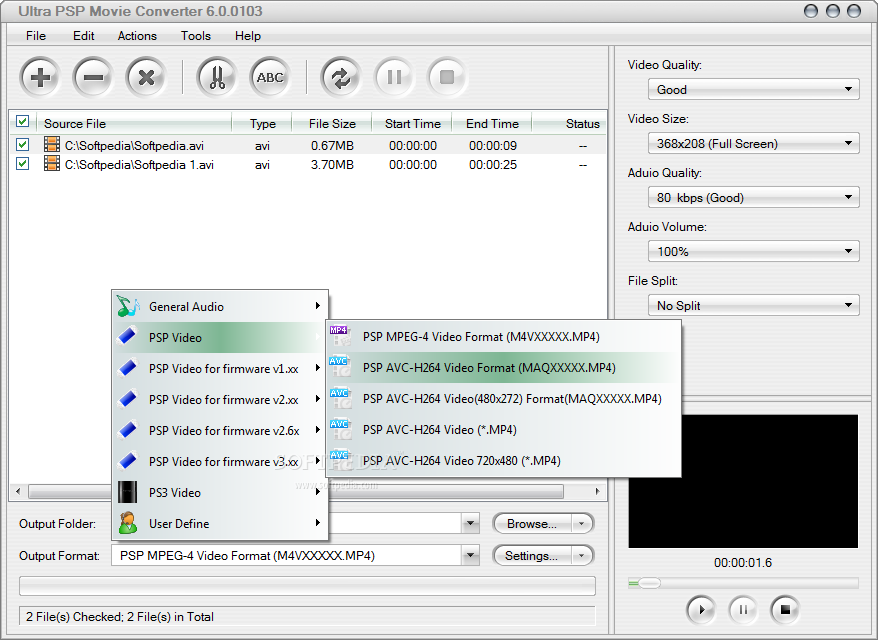Open the File Split dropdown
The image size is (878, 640).
tap(753, 305)
